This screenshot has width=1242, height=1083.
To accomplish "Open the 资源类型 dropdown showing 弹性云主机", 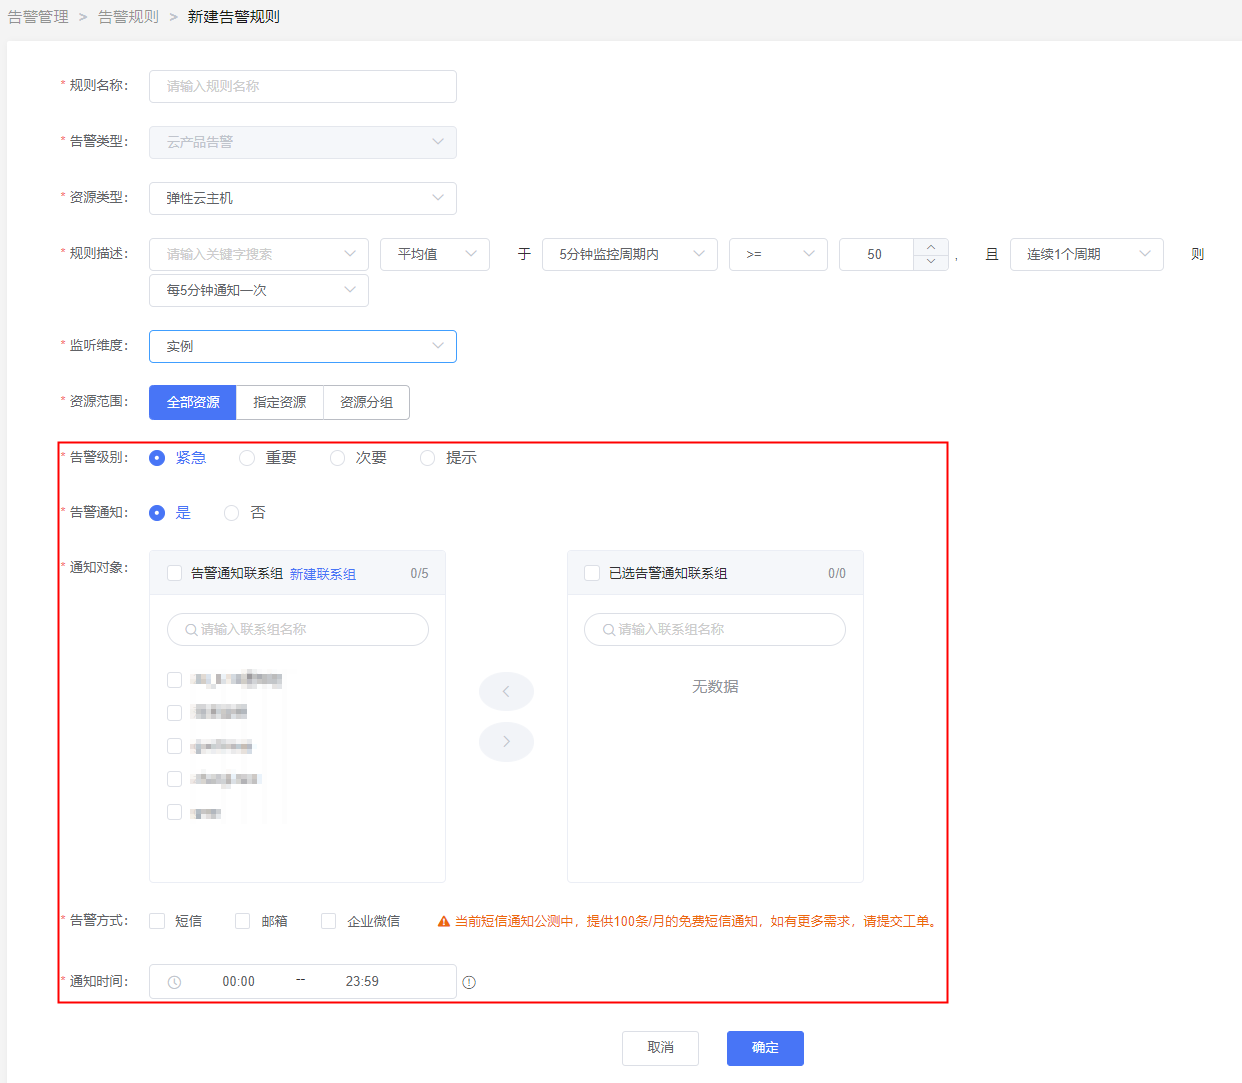I will (302, 198).
